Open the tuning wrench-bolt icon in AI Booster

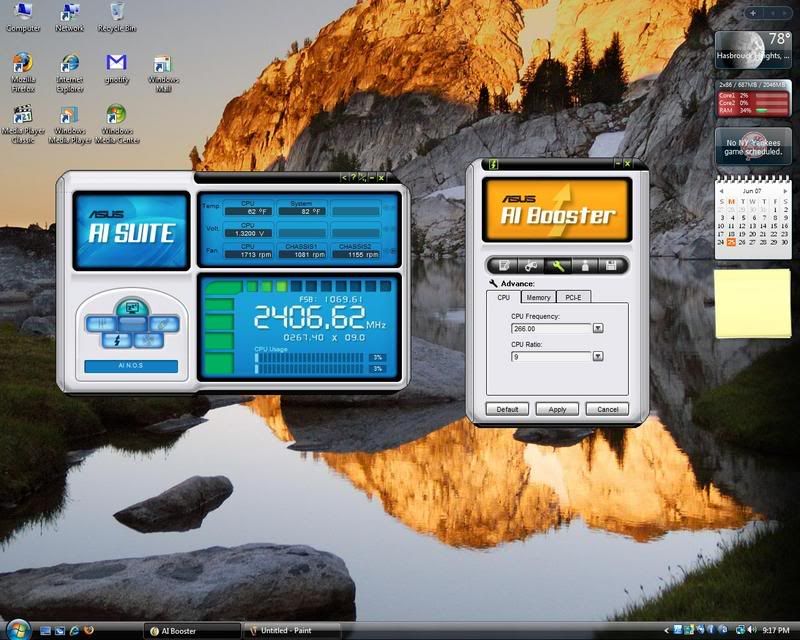(x=531, y=265)
